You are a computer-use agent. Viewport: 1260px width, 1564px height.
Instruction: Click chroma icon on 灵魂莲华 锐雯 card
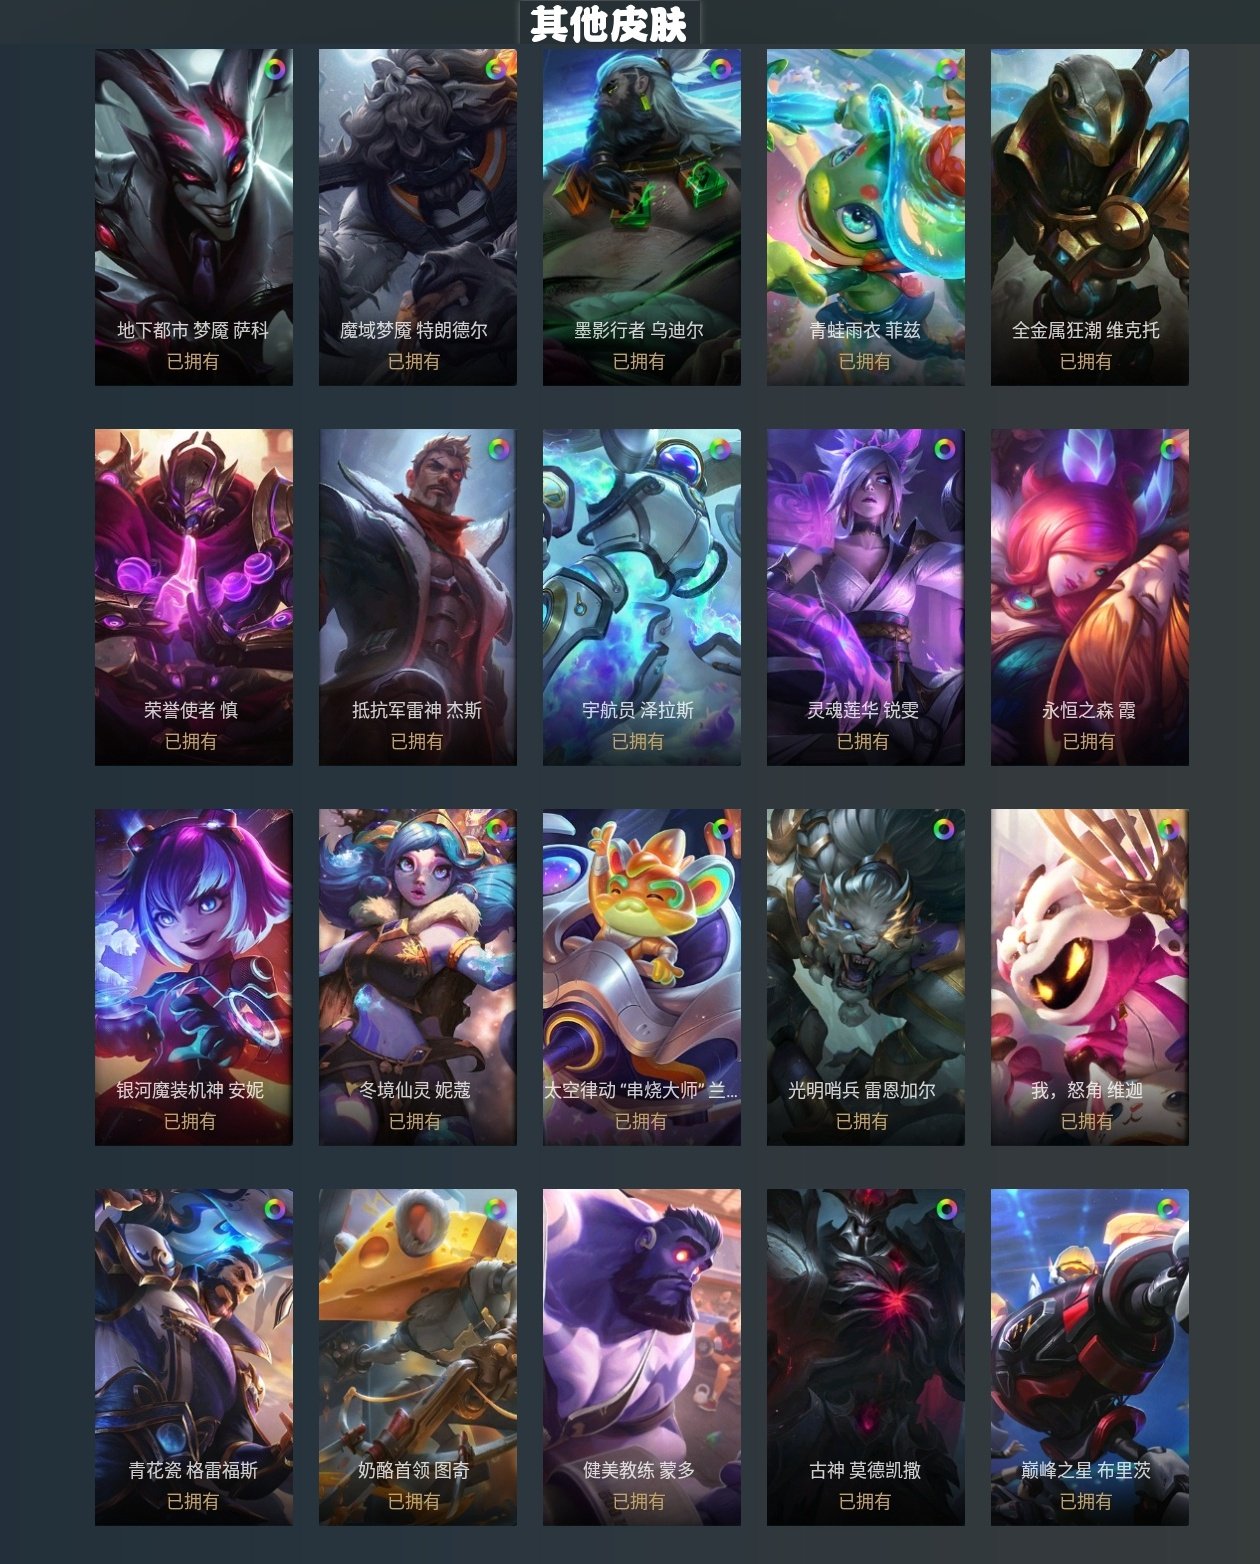click(945, 449)
